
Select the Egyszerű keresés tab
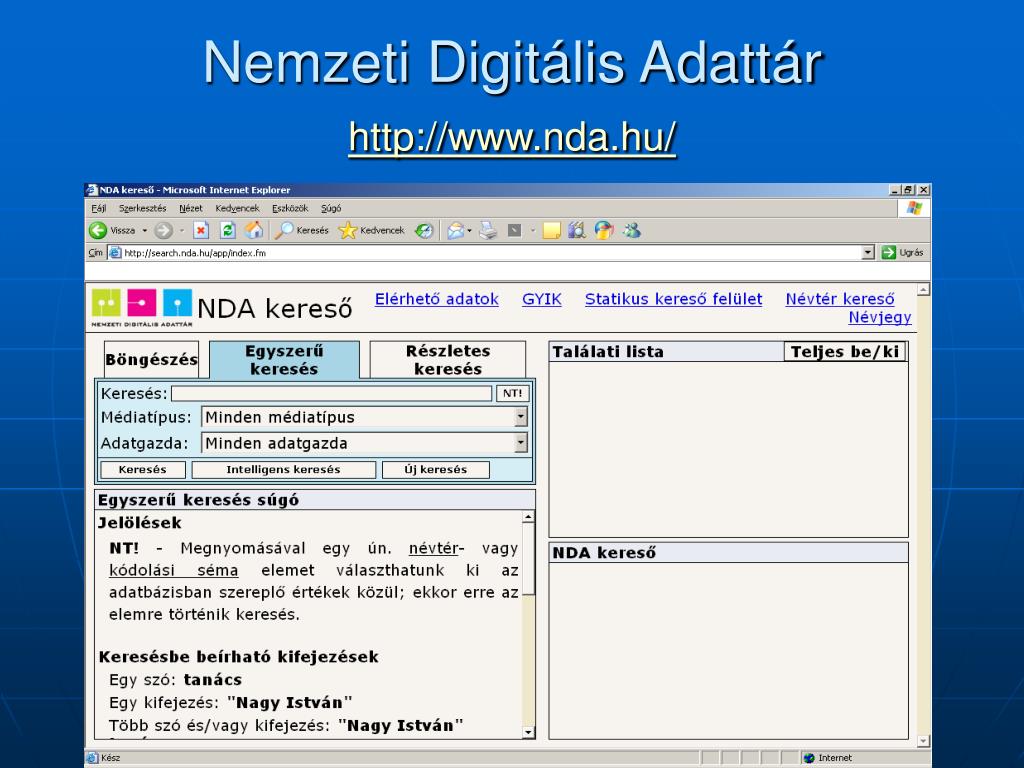(284, 359)
